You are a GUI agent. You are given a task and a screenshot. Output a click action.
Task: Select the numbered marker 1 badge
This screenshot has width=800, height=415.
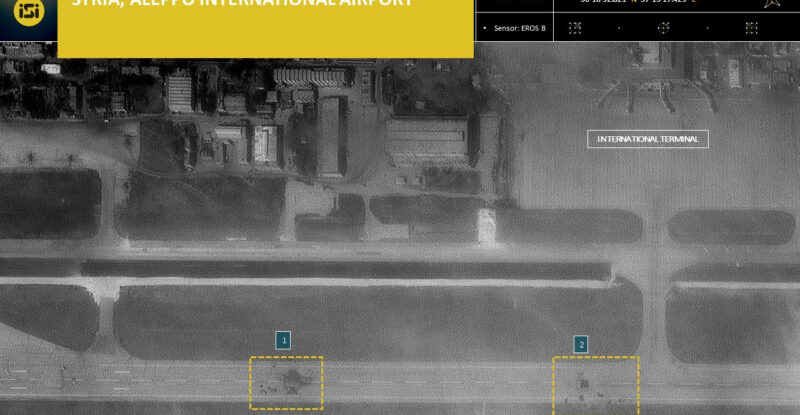(284, 340)
